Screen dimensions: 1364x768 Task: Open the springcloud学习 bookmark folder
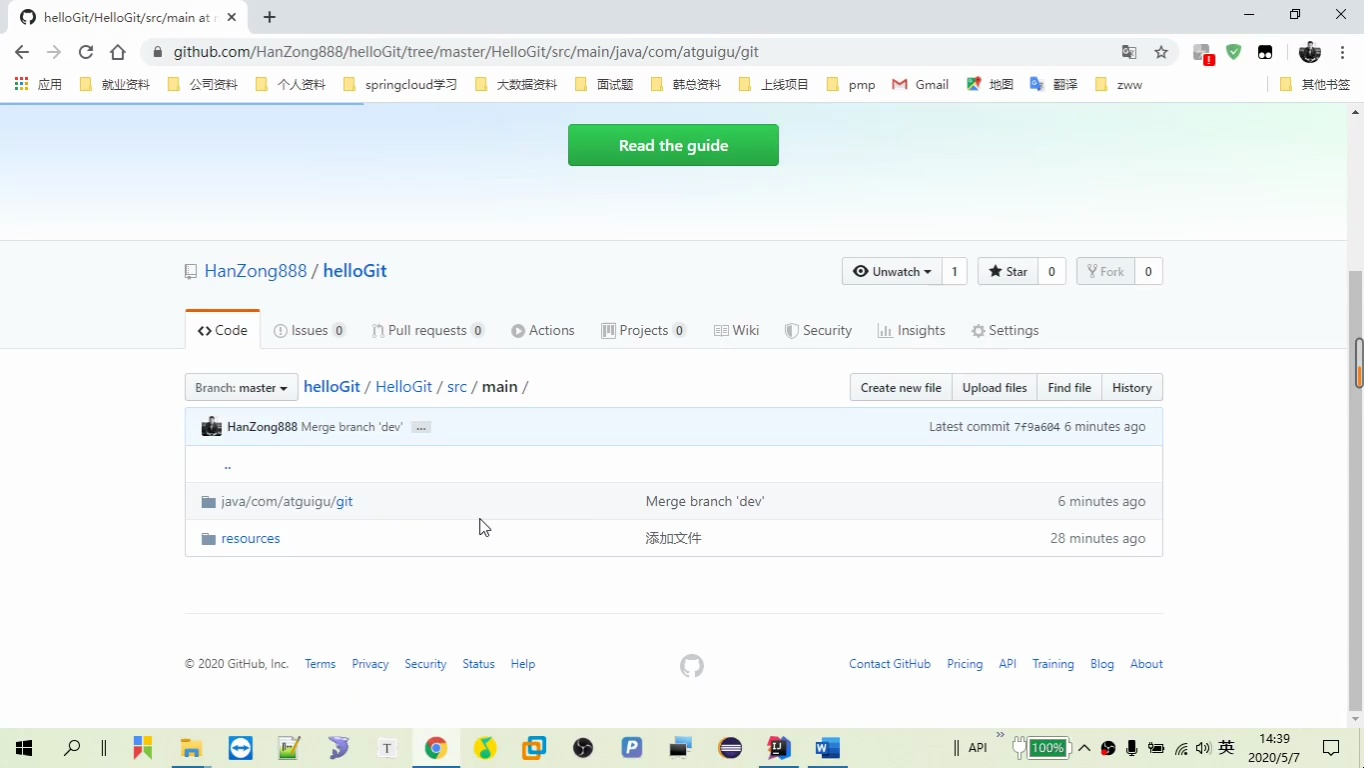(x=400, y=85)
